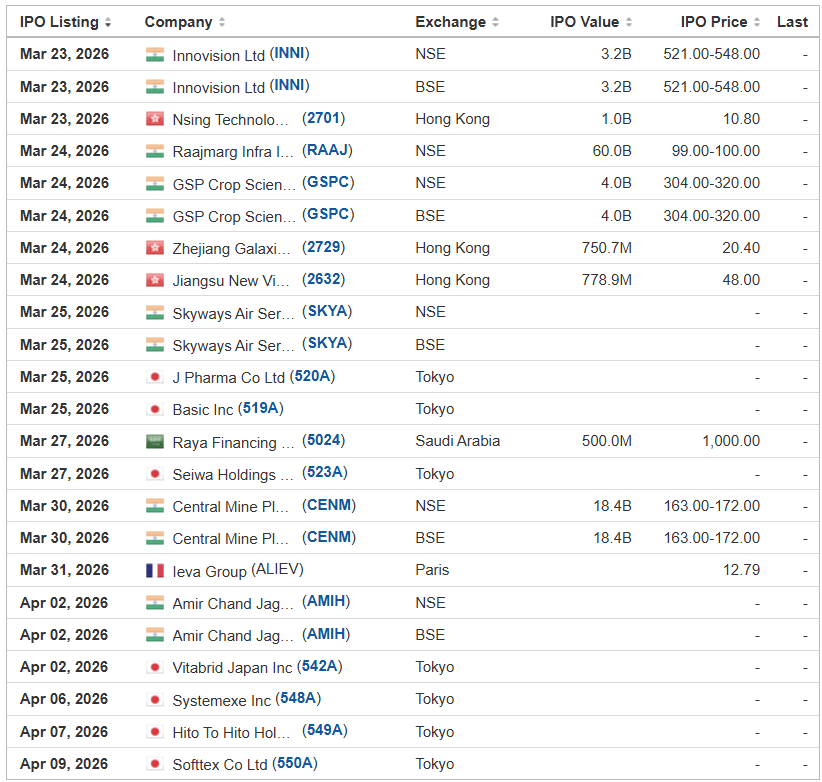This screenshot has width=822, height=782.
Task: Click the Last column header
Action: point(792,22)
